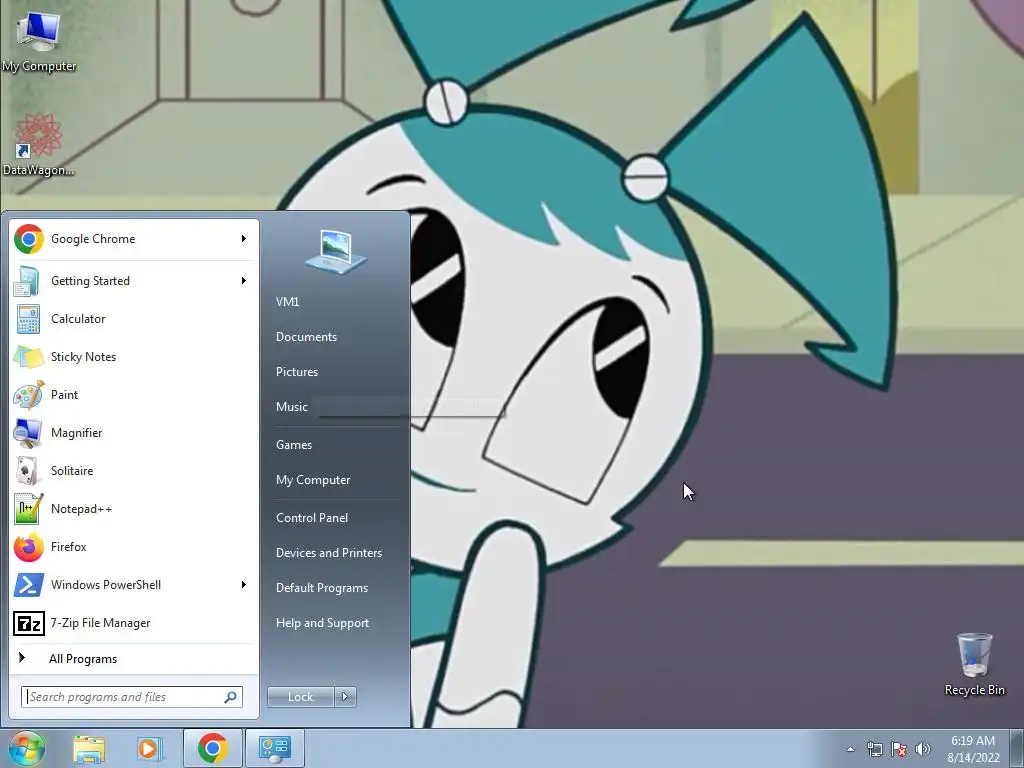Open Default Programs
Screen dimensions: 1024x768
tap(321, 588)
